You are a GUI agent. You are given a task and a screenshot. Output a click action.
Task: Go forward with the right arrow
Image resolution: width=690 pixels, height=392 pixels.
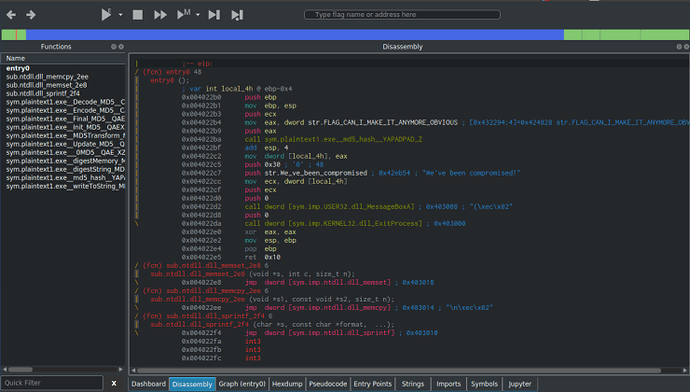[x=30, y=15]
